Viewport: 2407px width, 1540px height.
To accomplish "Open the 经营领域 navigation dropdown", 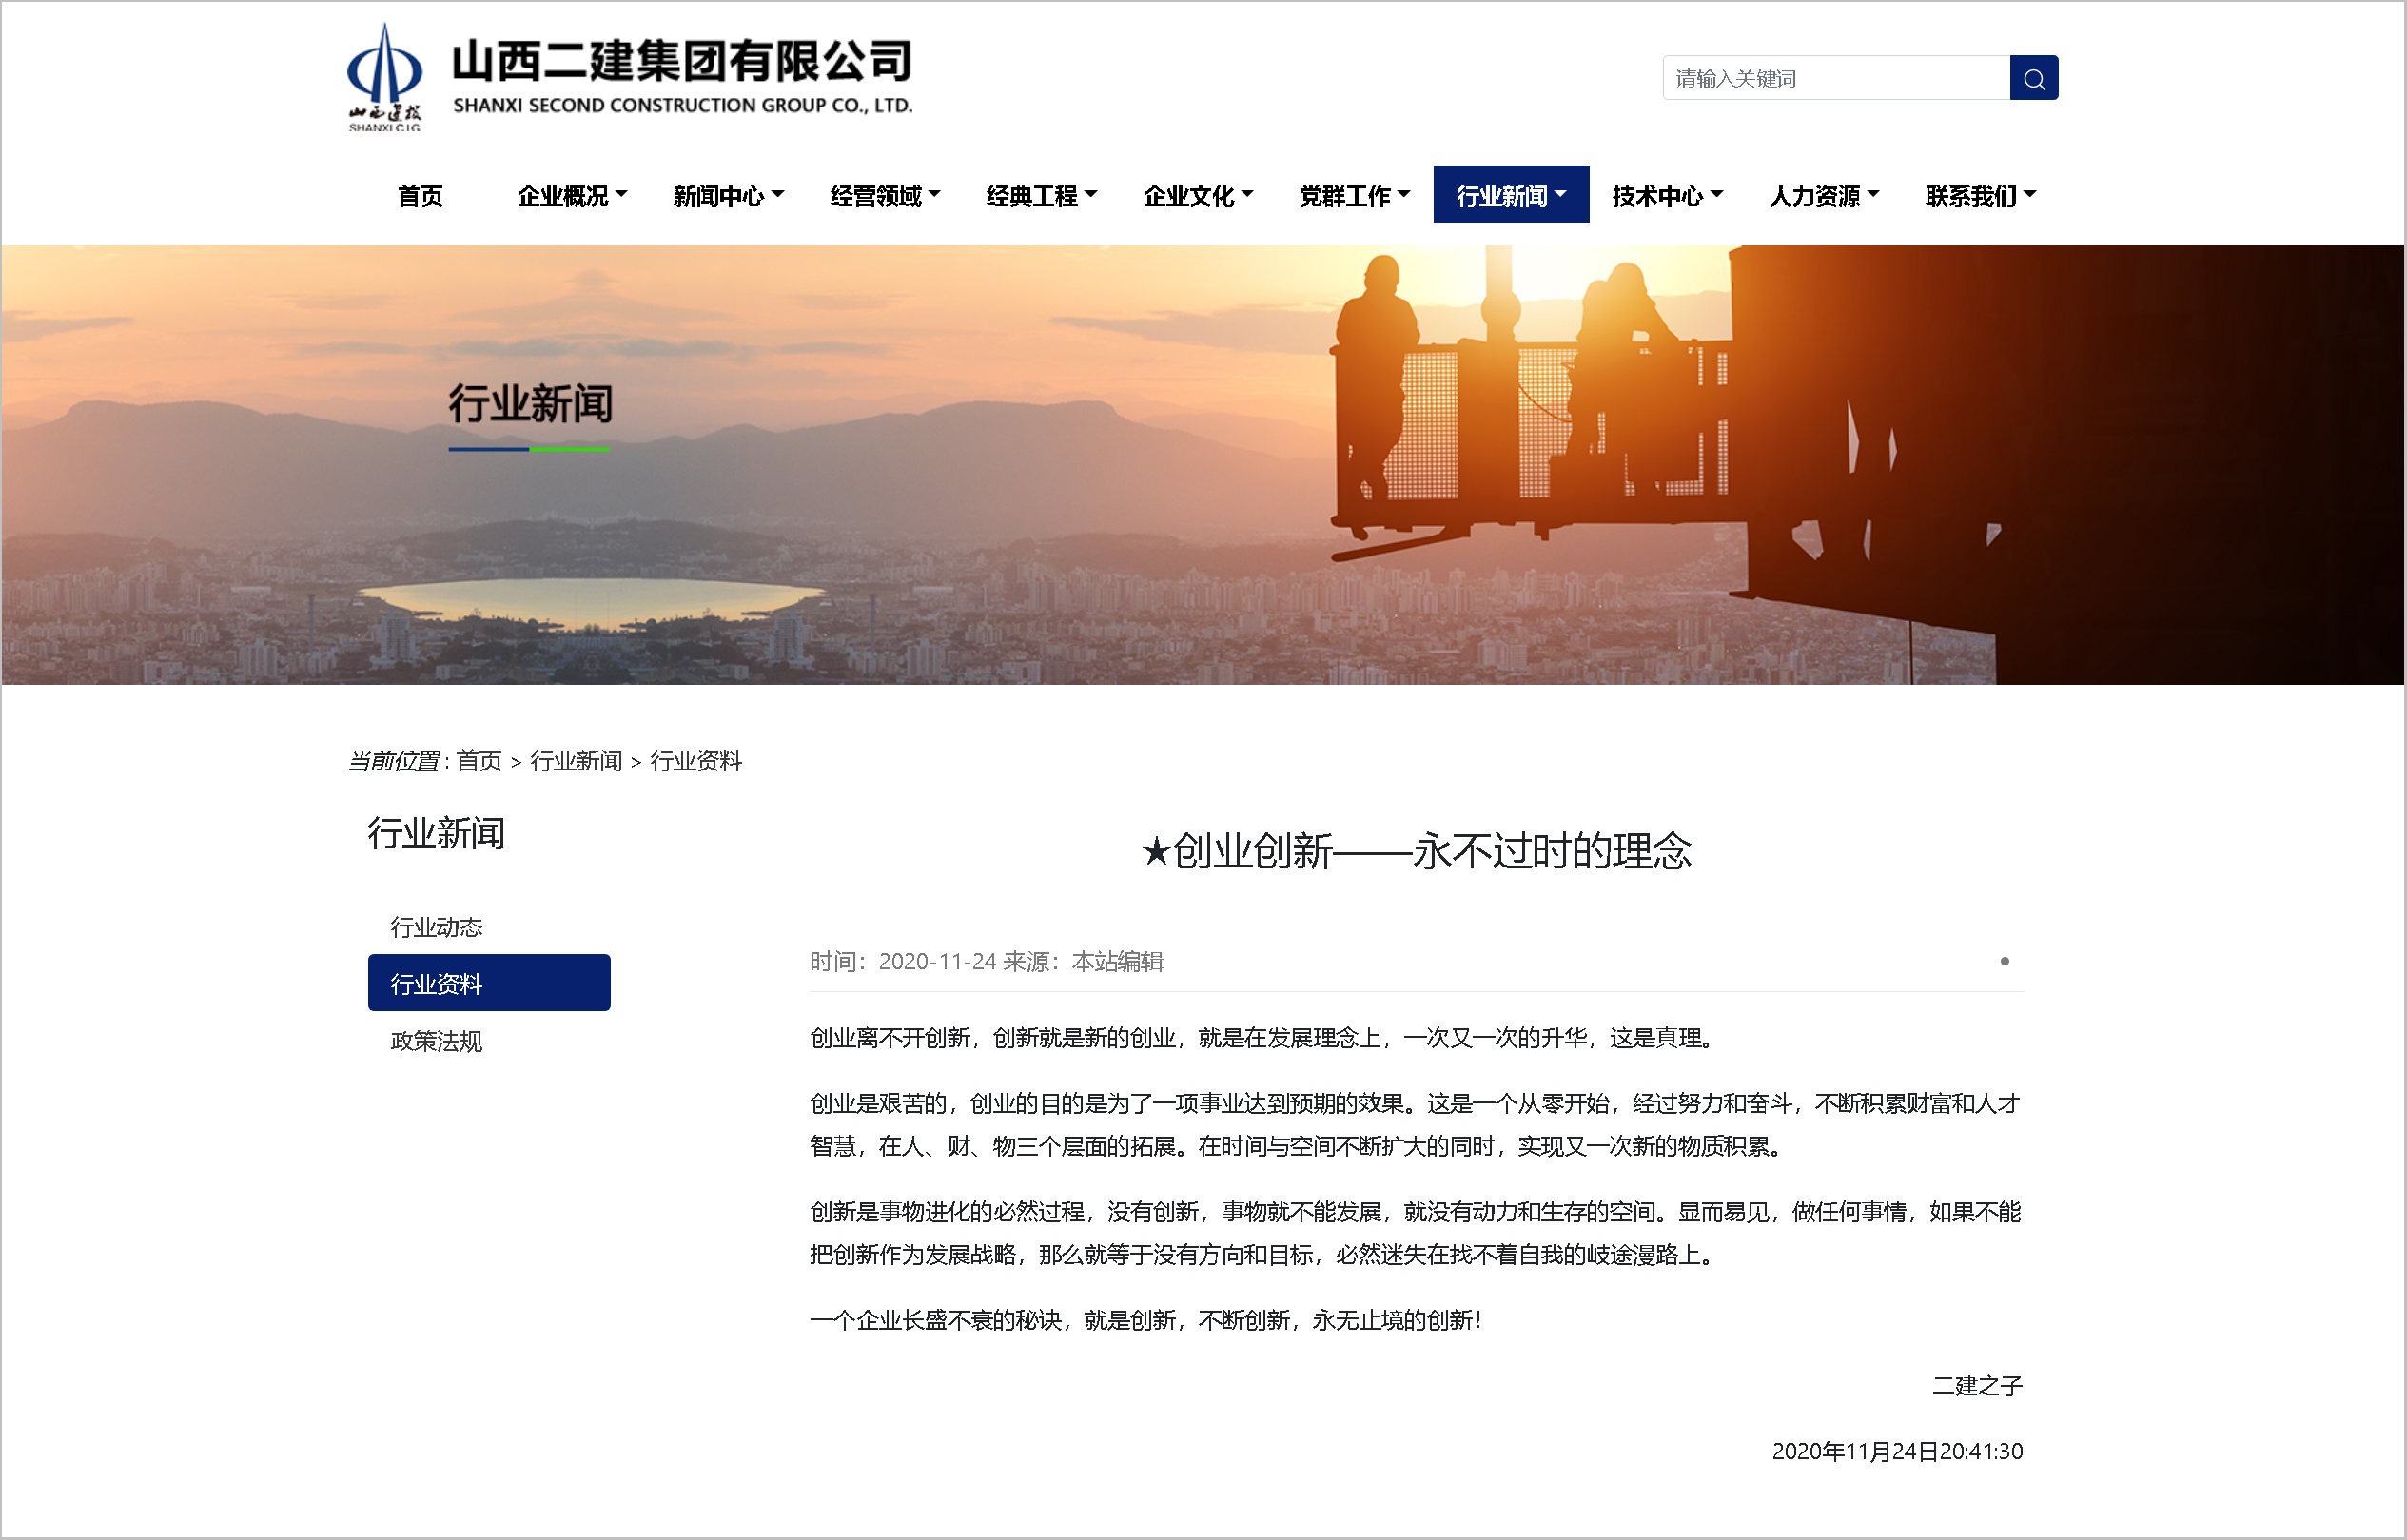I will (884, 196).
